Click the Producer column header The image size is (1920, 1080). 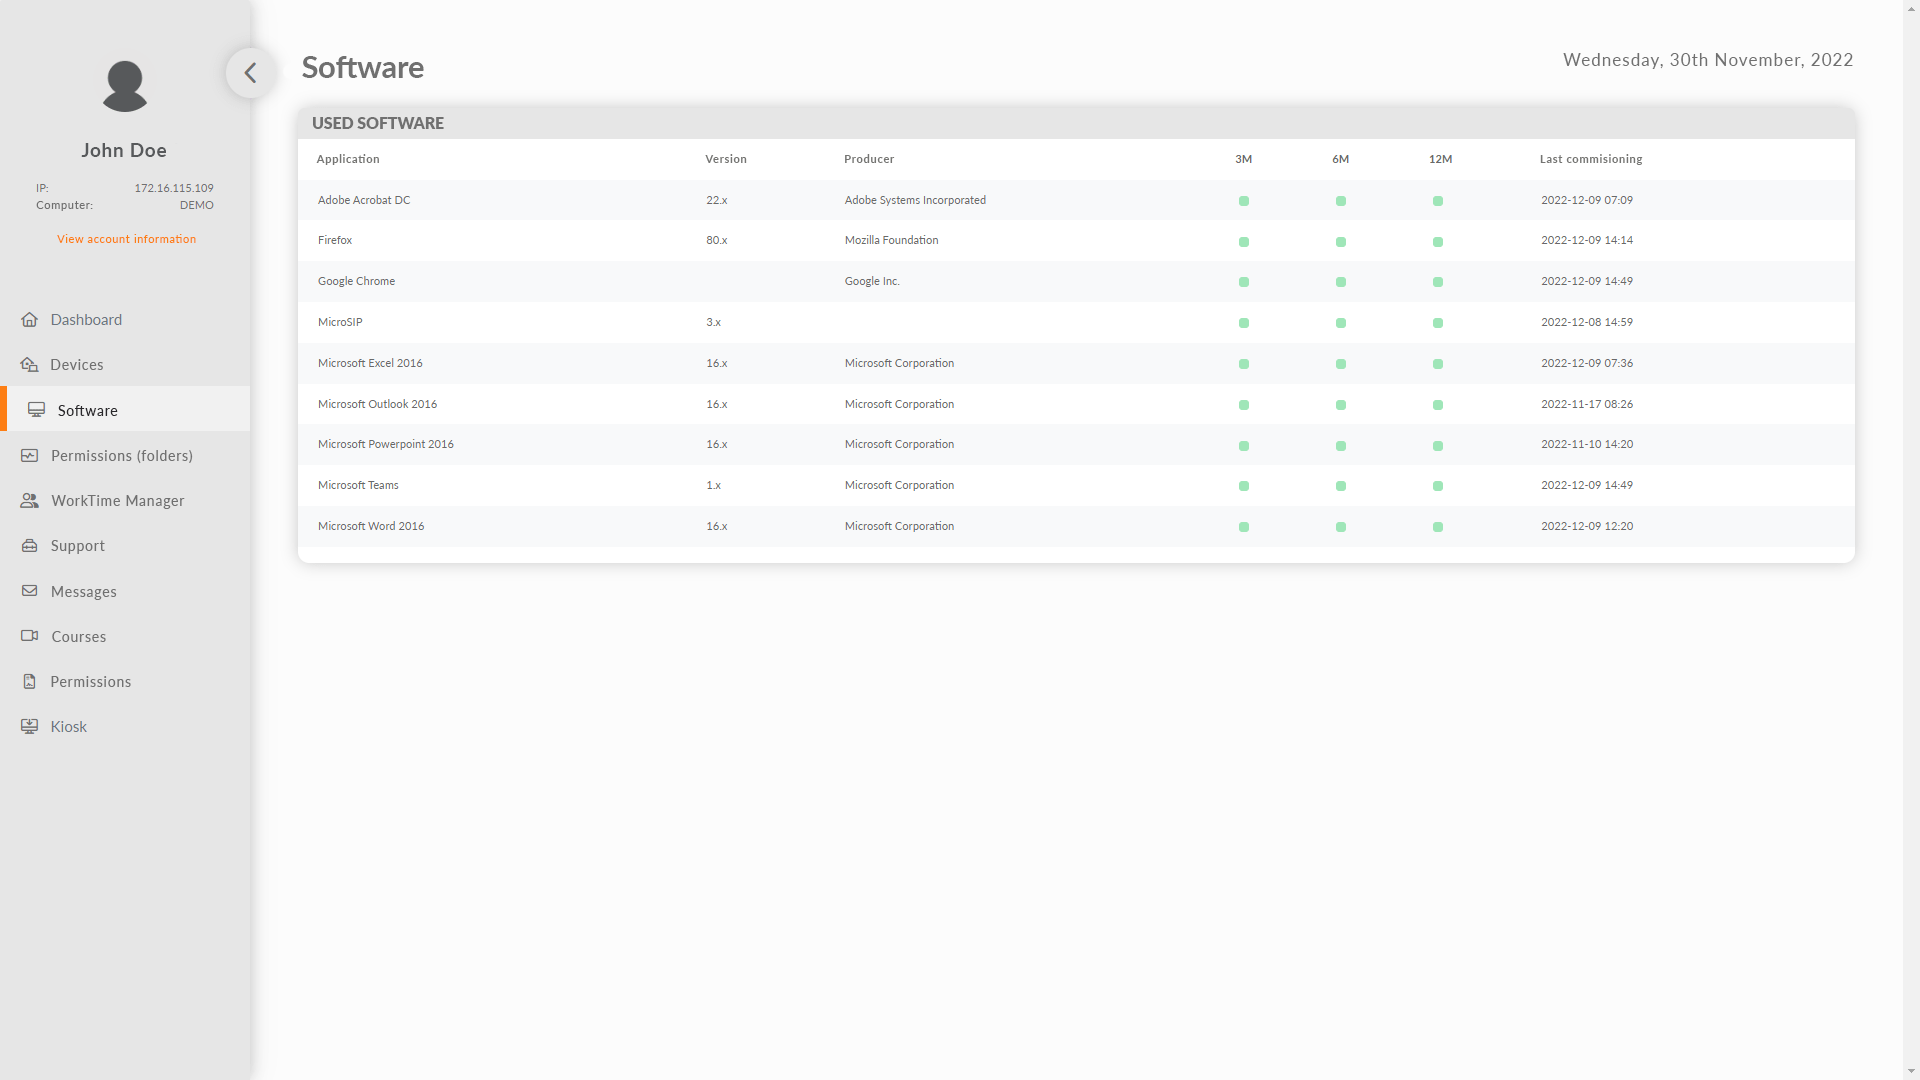[x=869, y=159]
